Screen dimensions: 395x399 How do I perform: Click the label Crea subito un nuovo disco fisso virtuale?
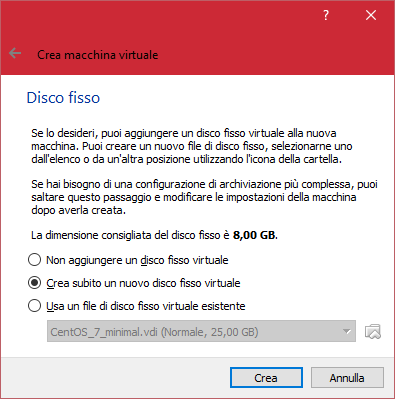pyautogui.click(x=143, y=283)
